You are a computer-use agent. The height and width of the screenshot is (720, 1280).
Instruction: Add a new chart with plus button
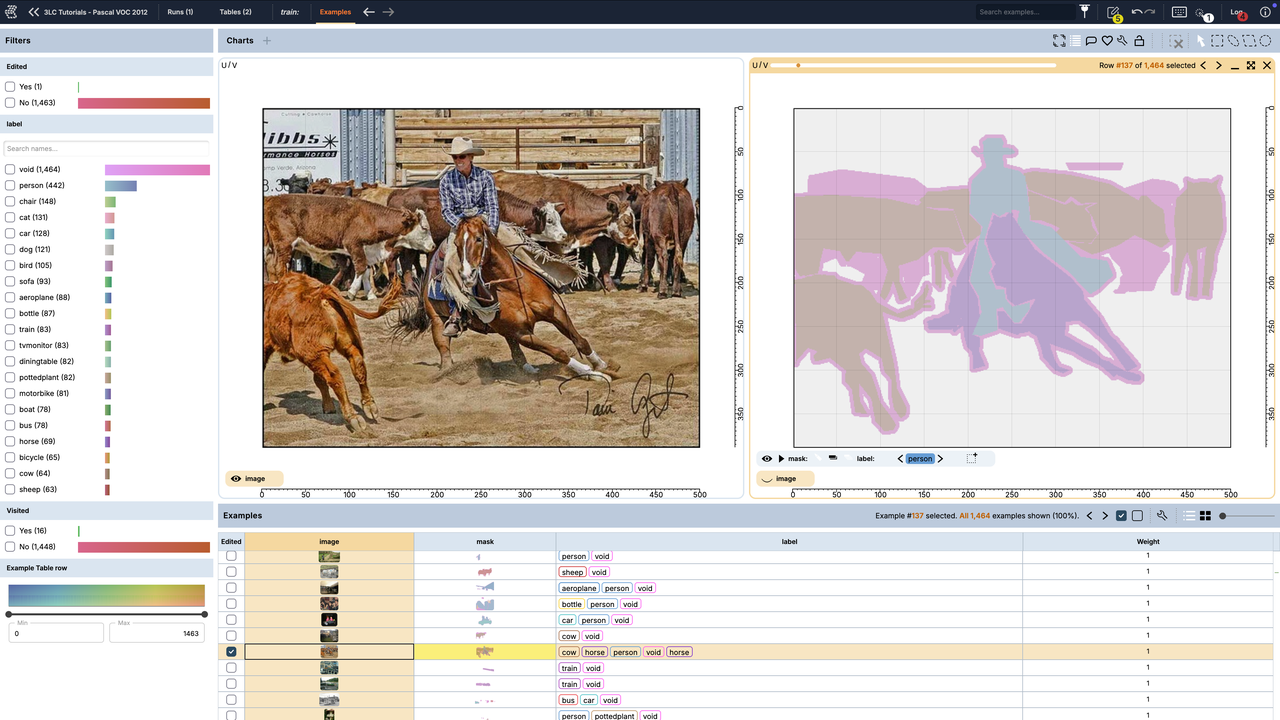267,41
